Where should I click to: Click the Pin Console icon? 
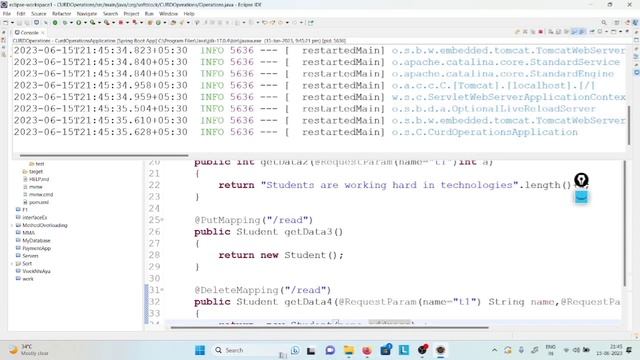pos(592,31)
